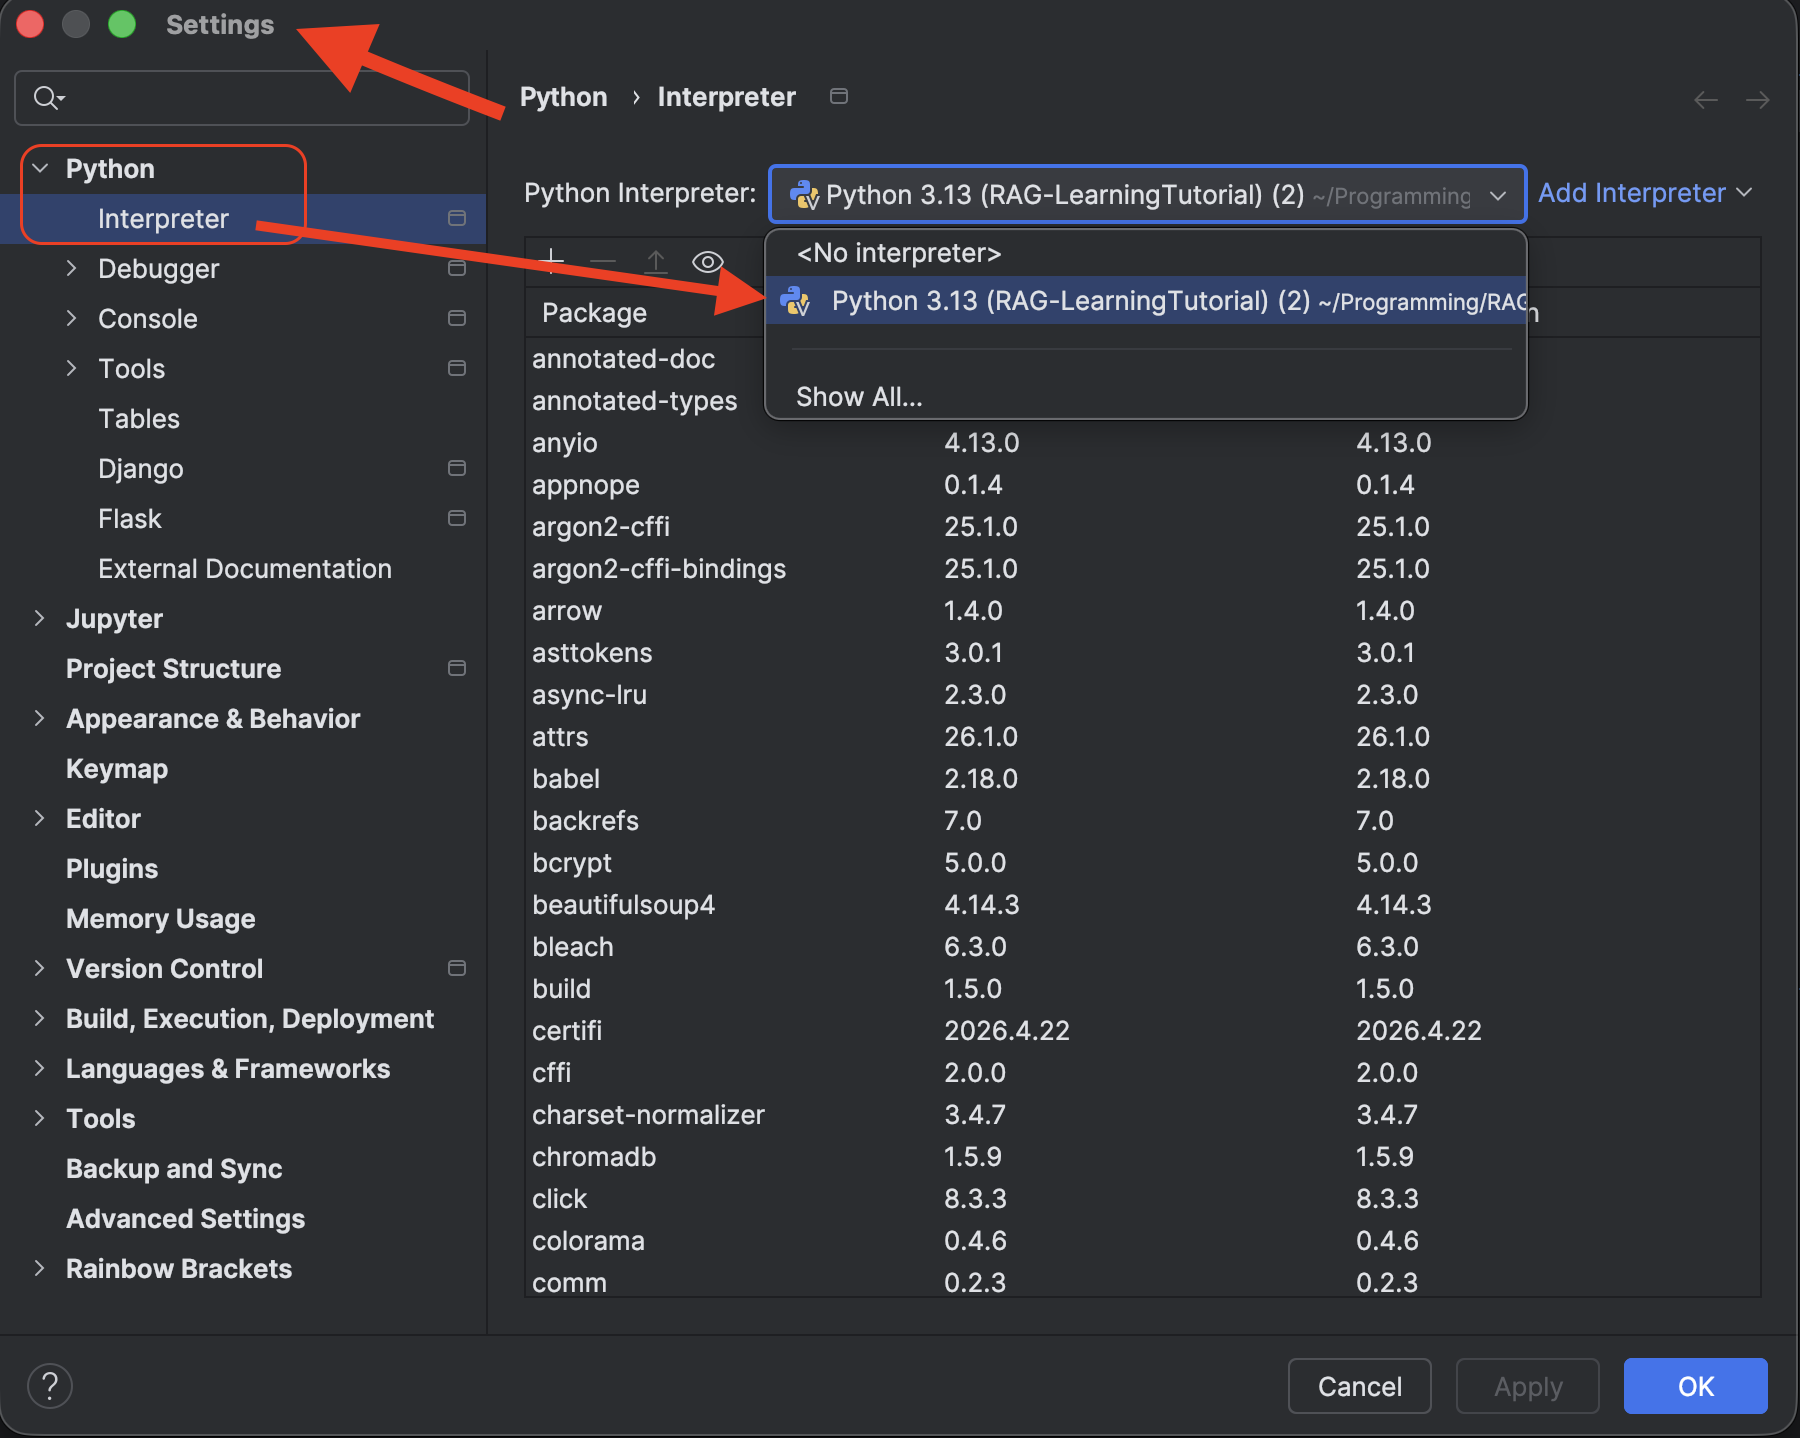Viewport: 1800px width, 1438px height.
Task: Expand the Version Control group
Action: [x=39, y=968]
